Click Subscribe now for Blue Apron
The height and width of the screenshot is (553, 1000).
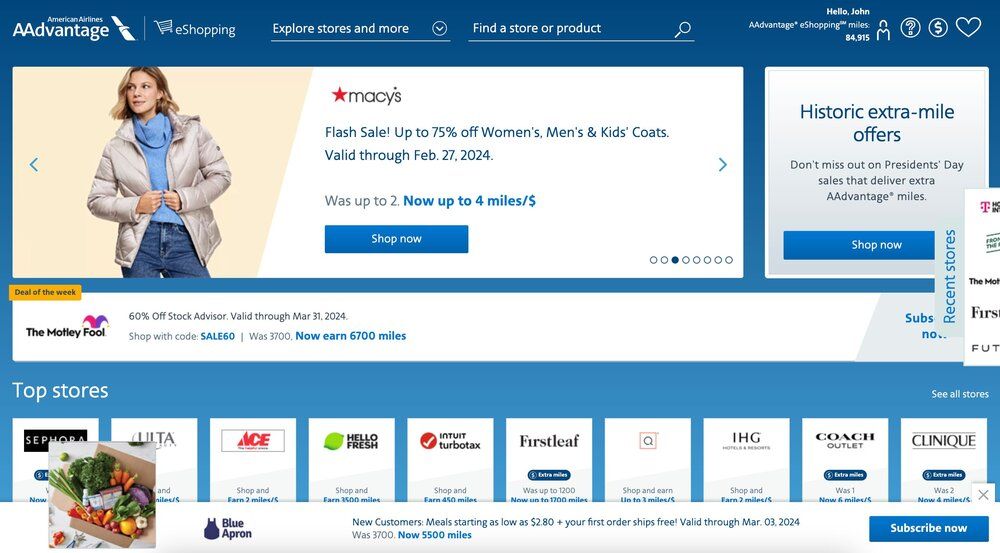pos(929,528)
